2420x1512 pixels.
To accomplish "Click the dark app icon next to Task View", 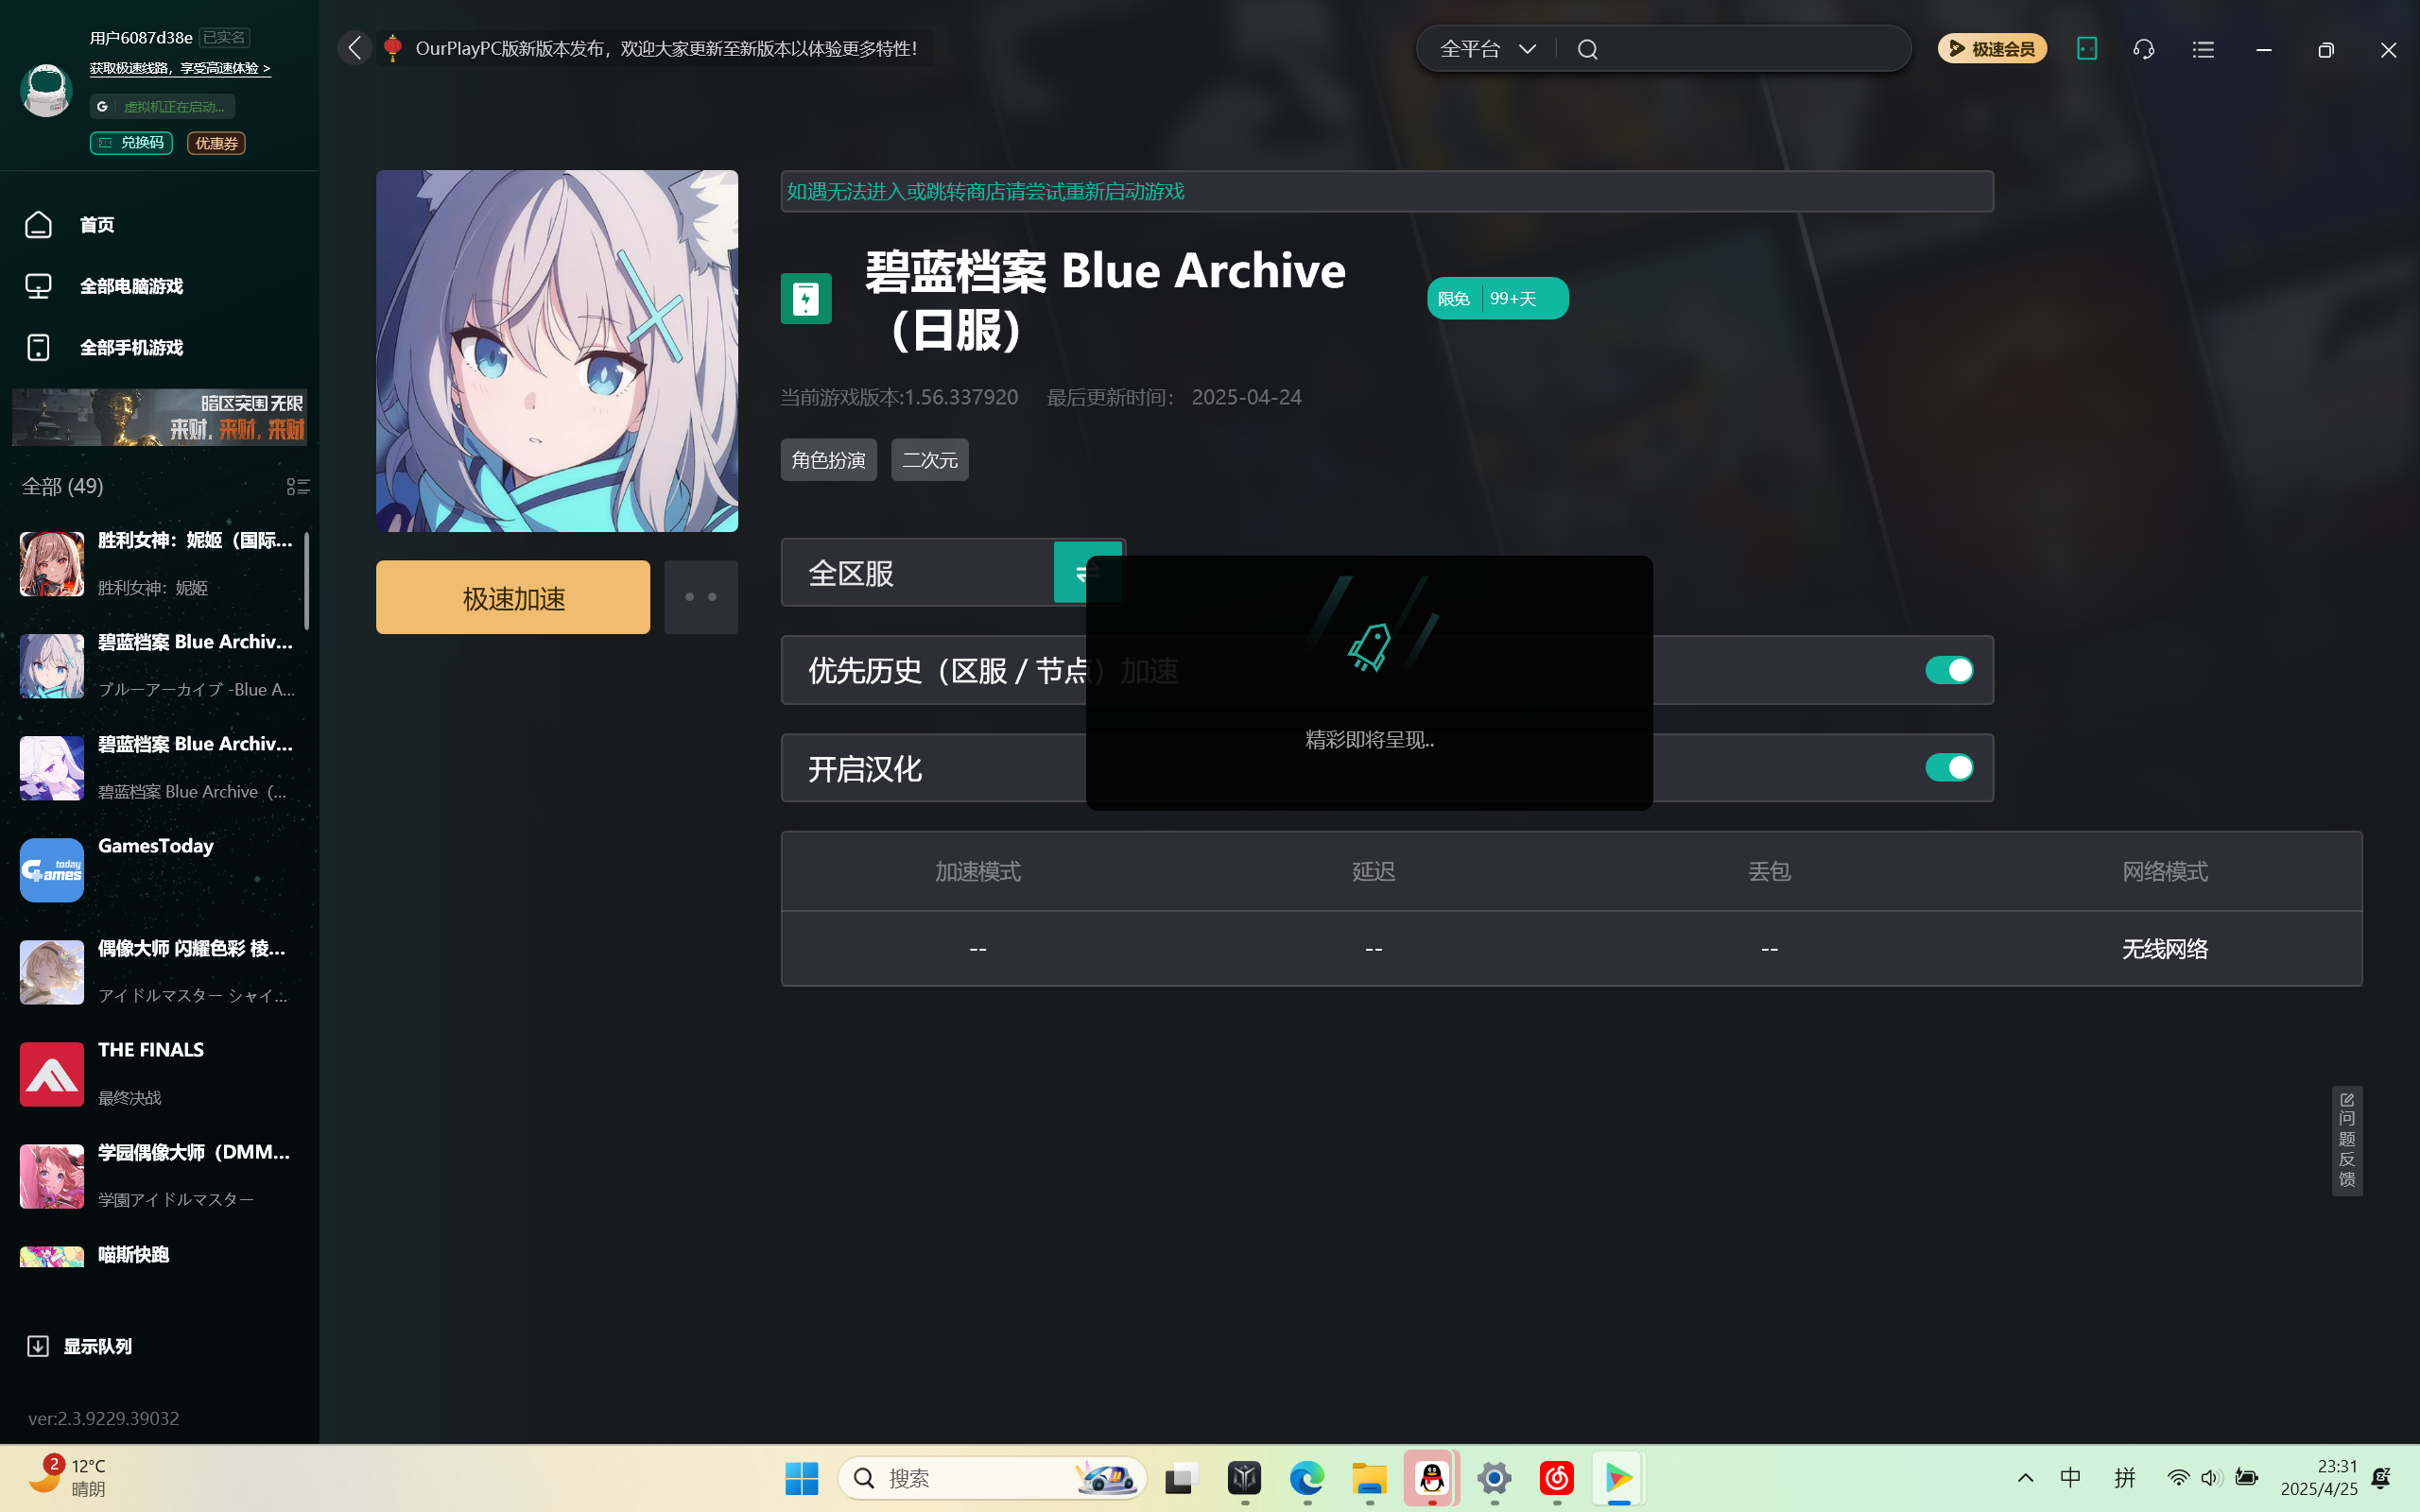I will [x=1244, y=1478].
